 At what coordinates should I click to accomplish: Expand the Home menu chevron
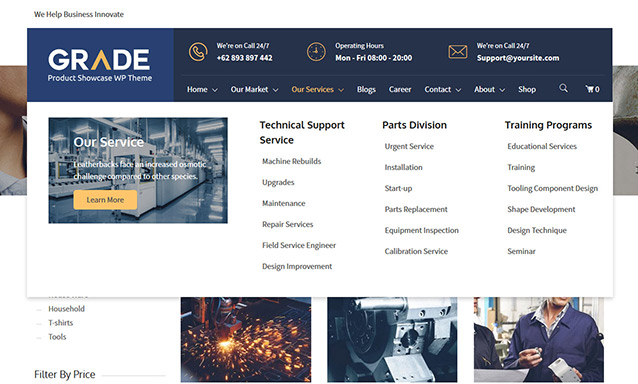[215, 90]
